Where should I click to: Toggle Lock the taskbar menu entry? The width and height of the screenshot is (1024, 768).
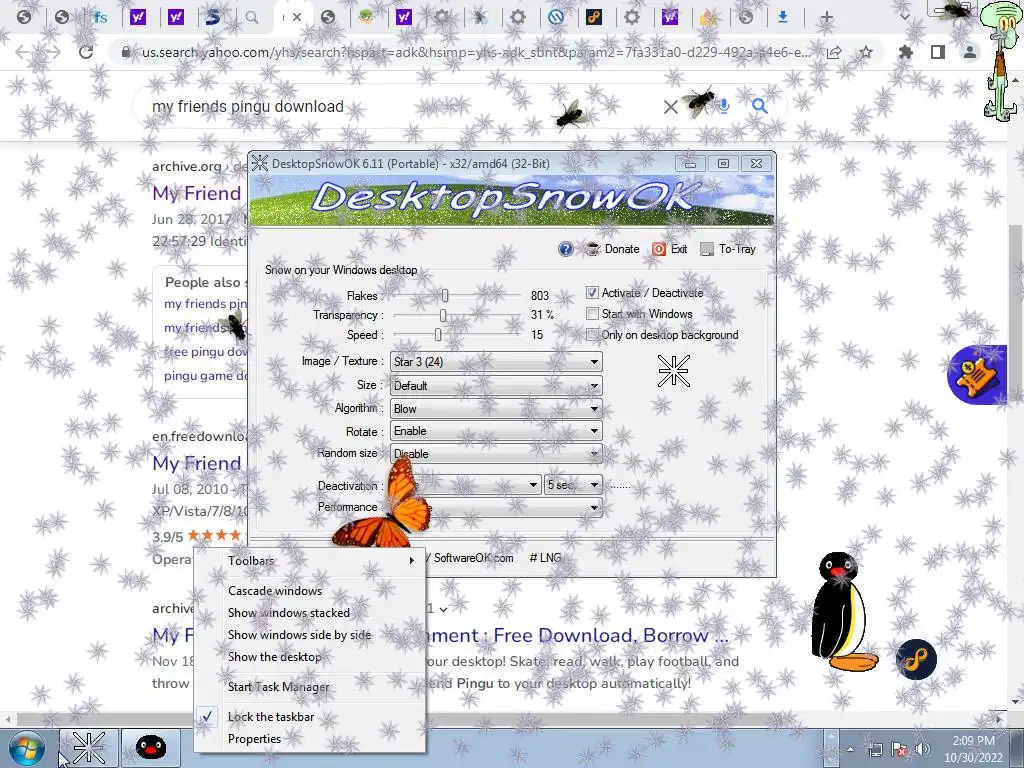pyautogui.click(x=310, y=717)
